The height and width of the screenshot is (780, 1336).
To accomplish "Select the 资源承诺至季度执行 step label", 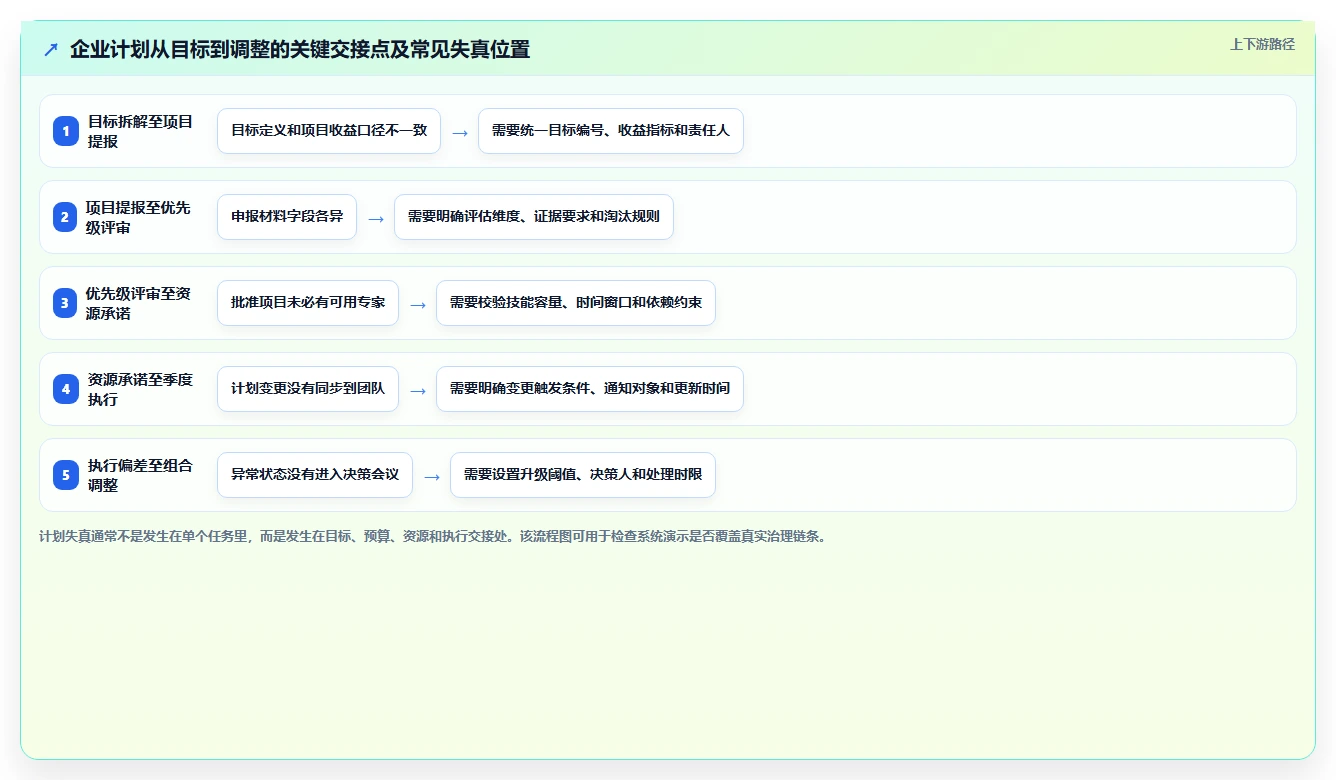I will pyautogui.click(x=141, y=389).
